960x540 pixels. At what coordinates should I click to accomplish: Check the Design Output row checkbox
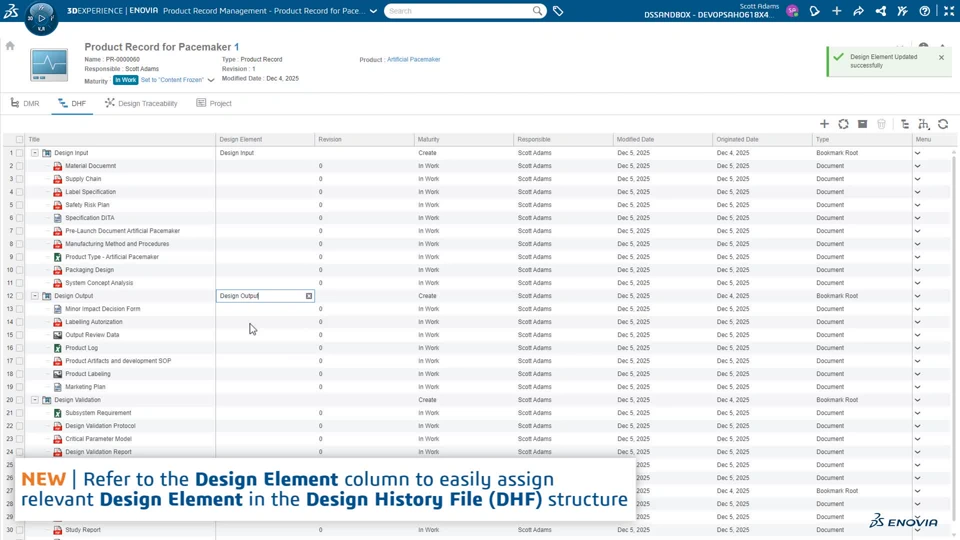click(x=20, y=296)
